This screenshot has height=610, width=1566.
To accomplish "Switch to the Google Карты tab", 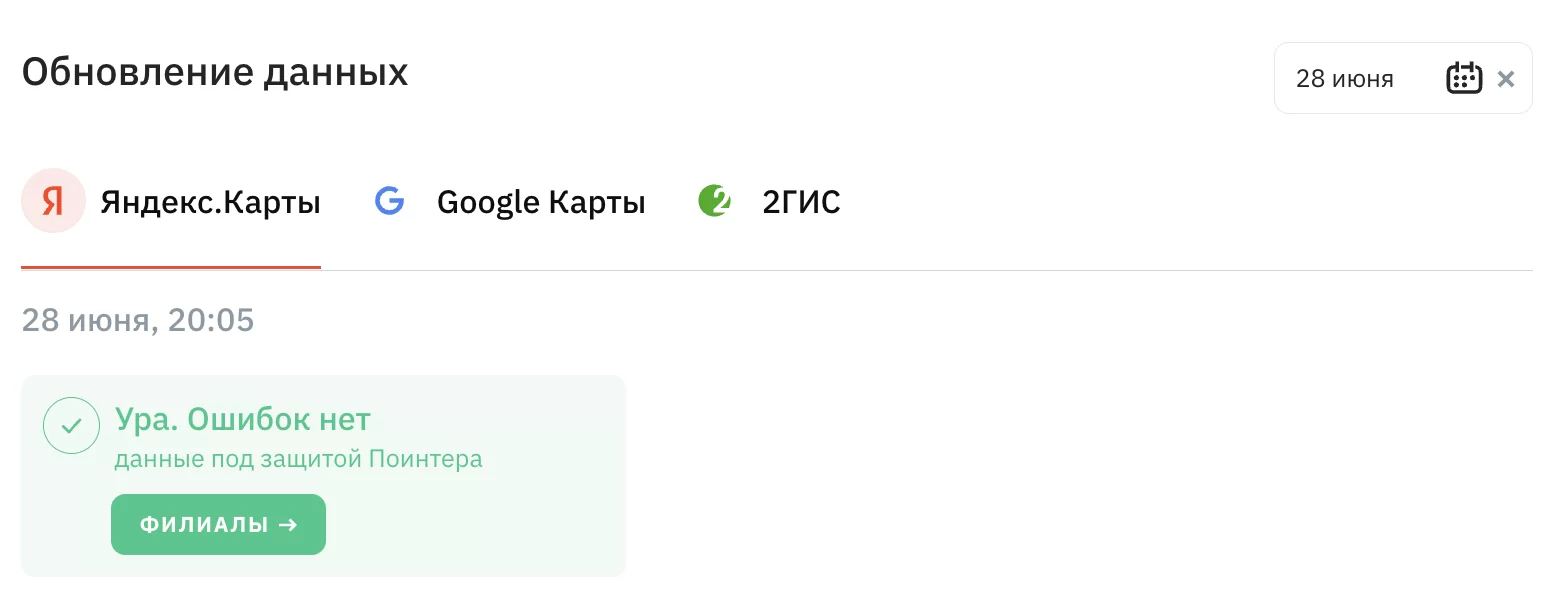I will pyautogui.click(x=541, y=203).
